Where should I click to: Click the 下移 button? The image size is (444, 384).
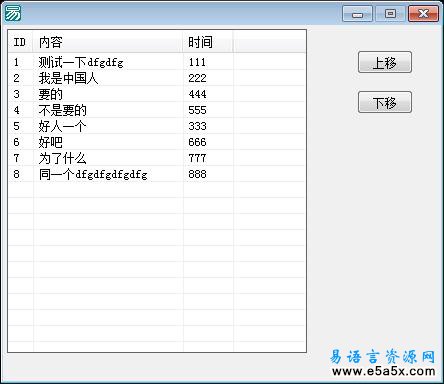point(385,102)
